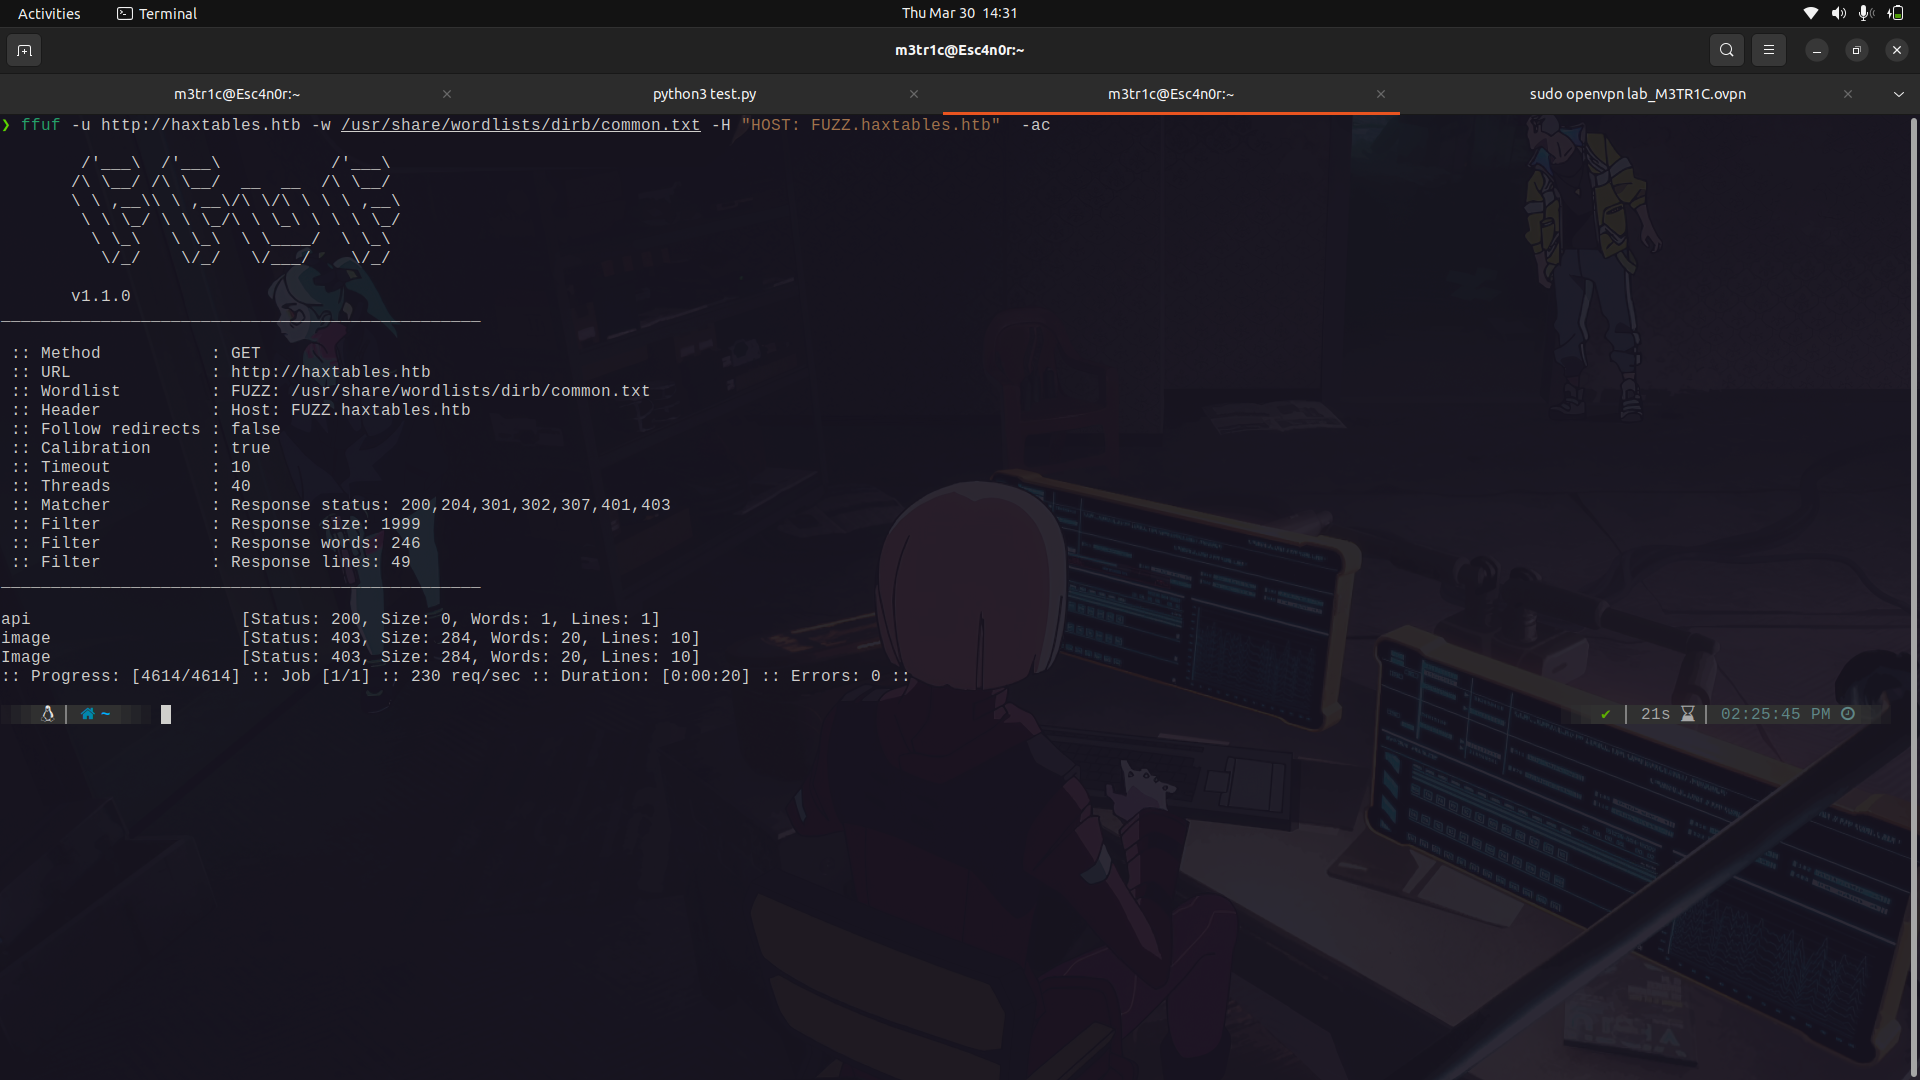Open the date and time display Thu Mar 30
Screen dimensions: 1920x1080
point(959,13)
